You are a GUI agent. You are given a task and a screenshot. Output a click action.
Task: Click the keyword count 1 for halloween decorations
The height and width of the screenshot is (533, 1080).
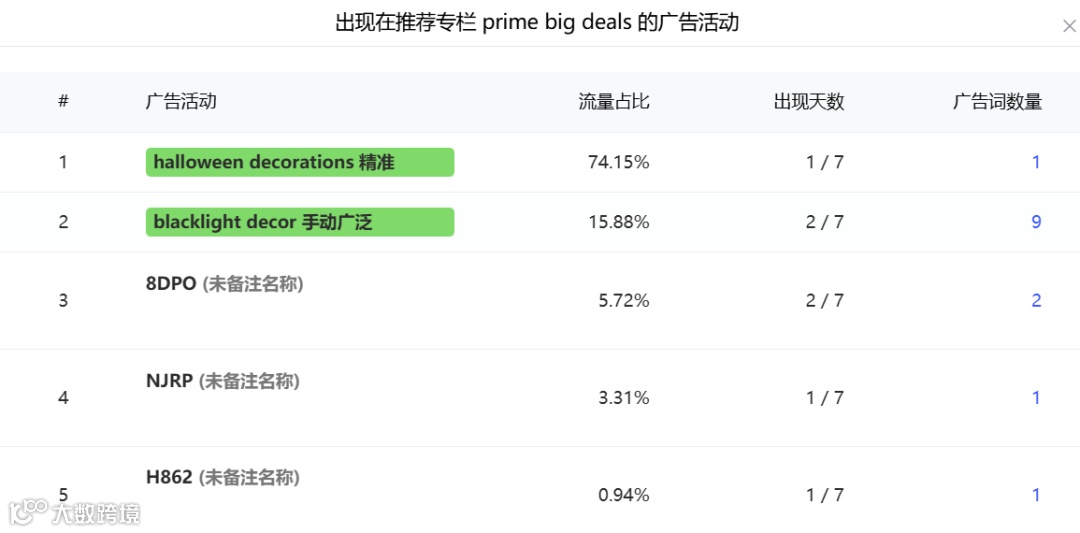pyautogui.click(x=1036, y=162)
